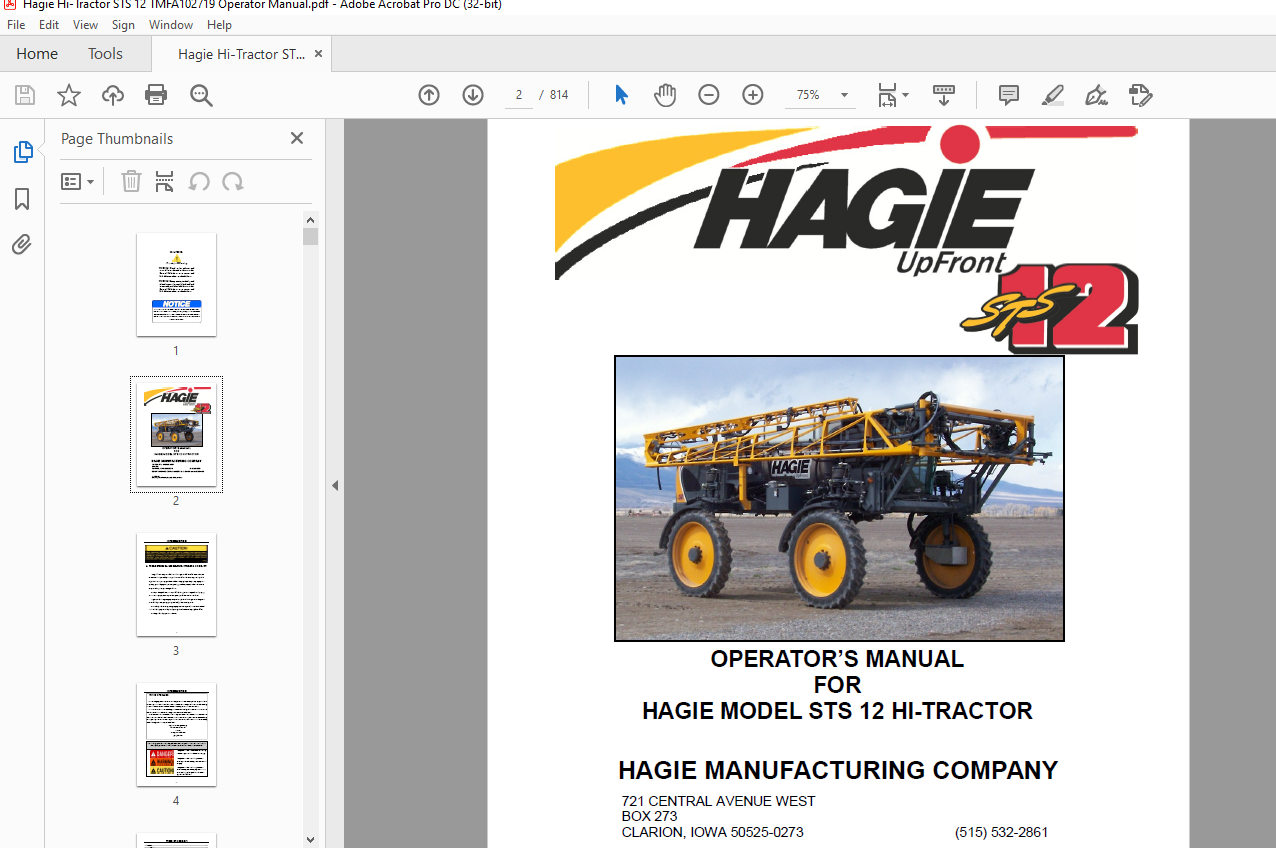
Task: Open the thumbnail options dropdown menu
Action: [78, 182]
